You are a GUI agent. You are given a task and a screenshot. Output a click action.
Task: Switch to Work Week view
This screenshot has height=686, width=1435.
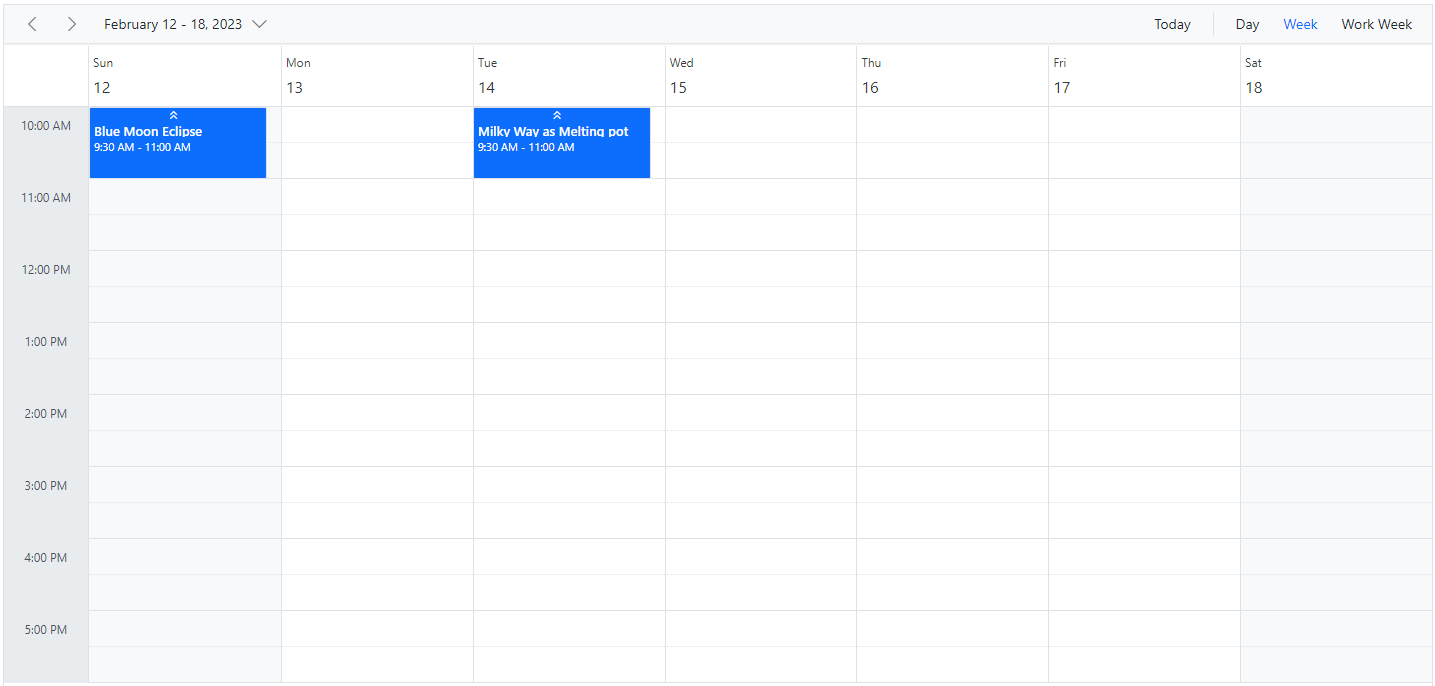pos(1376,24)
